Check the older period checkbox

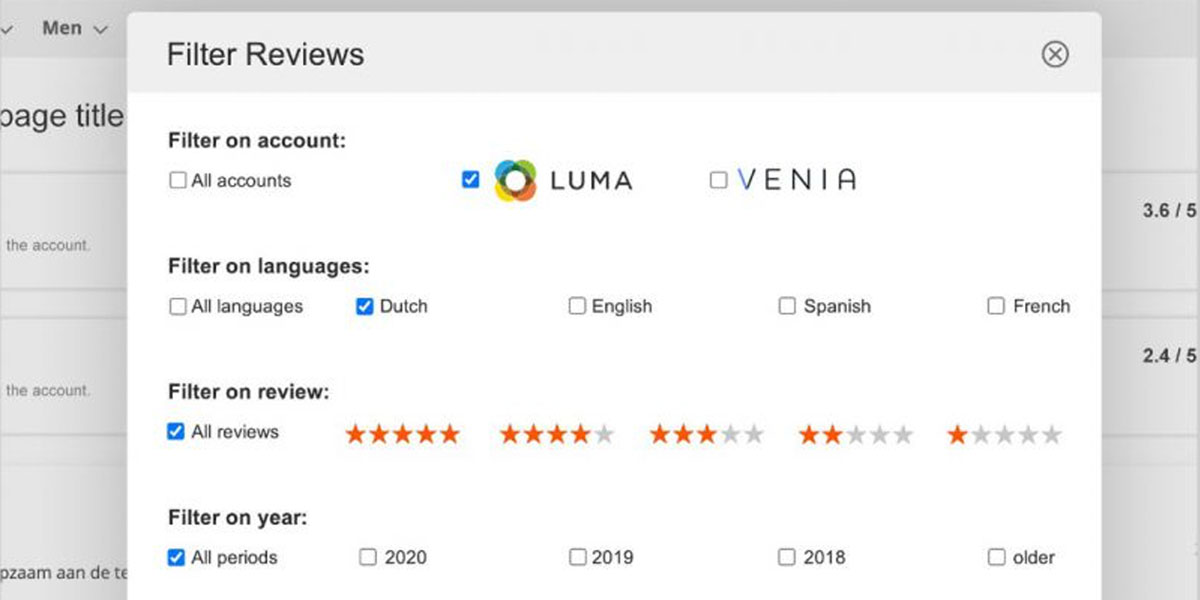point(997,557)
